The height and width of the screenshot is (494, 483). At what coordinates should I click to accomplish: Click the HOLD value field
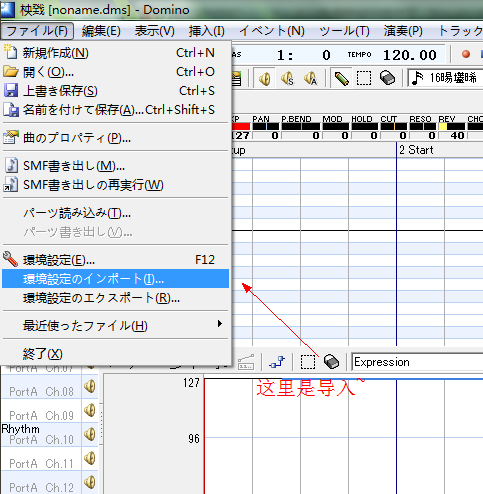pyautogui.click(x=365, y=135)
